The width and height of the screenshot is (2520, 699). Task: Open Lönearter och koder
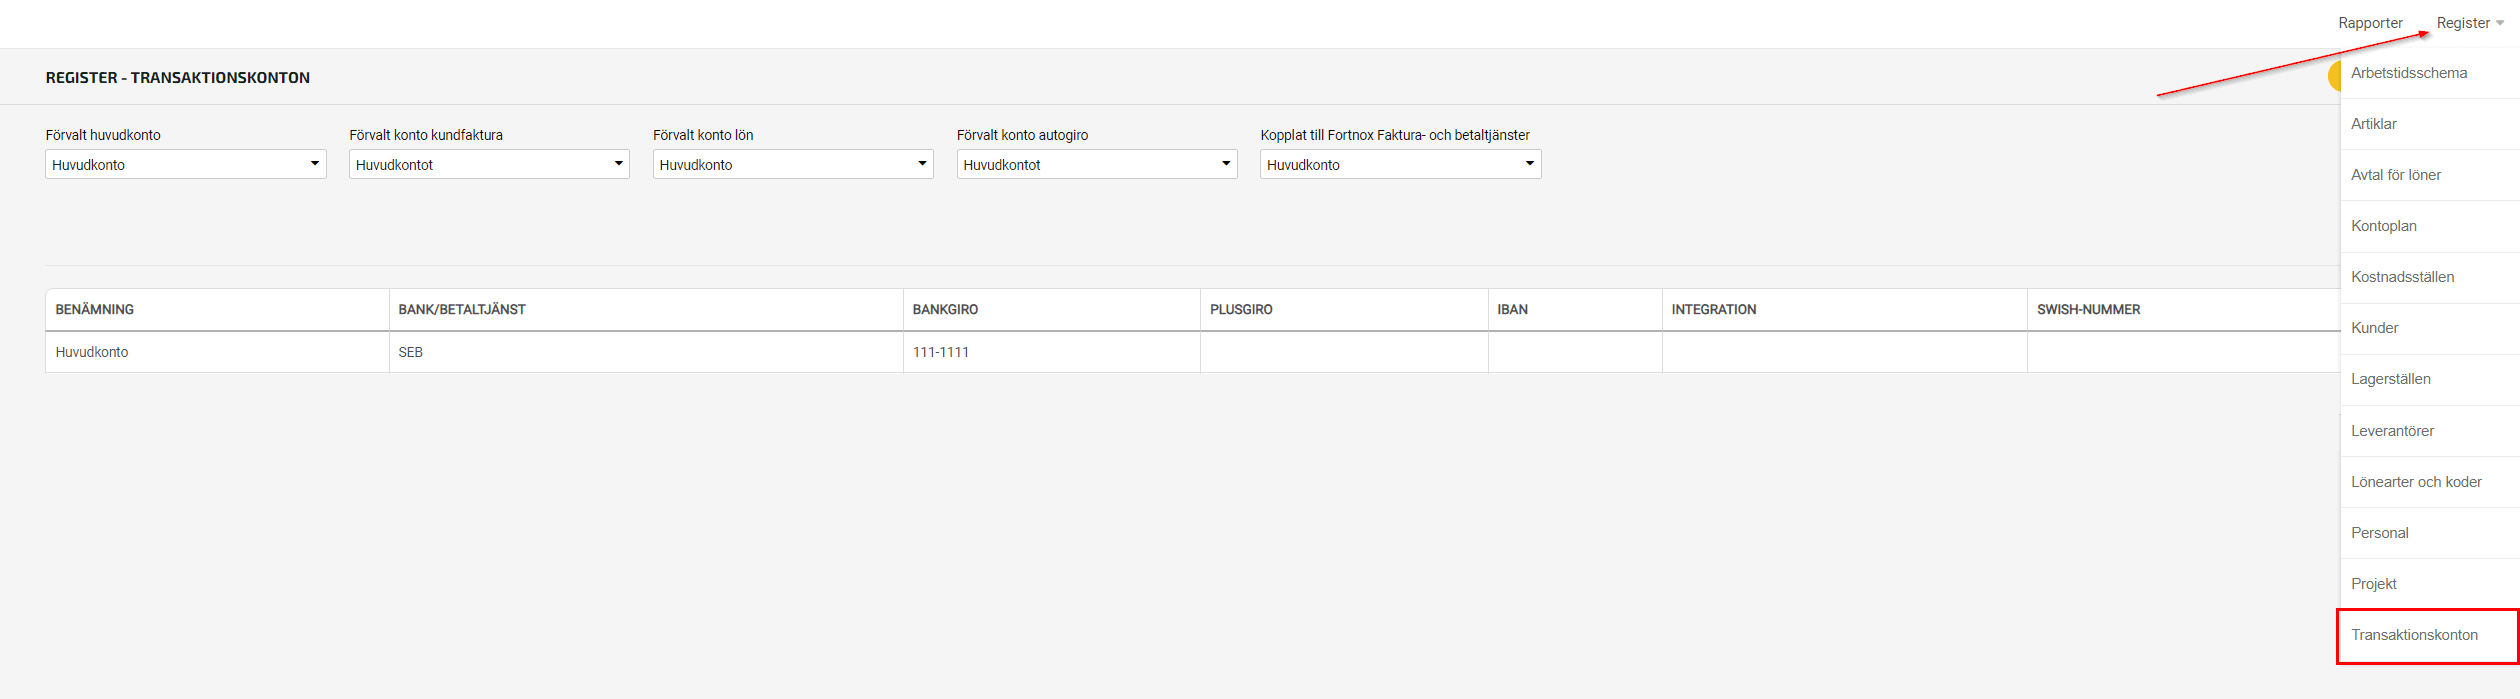[x=2430, y=482]
